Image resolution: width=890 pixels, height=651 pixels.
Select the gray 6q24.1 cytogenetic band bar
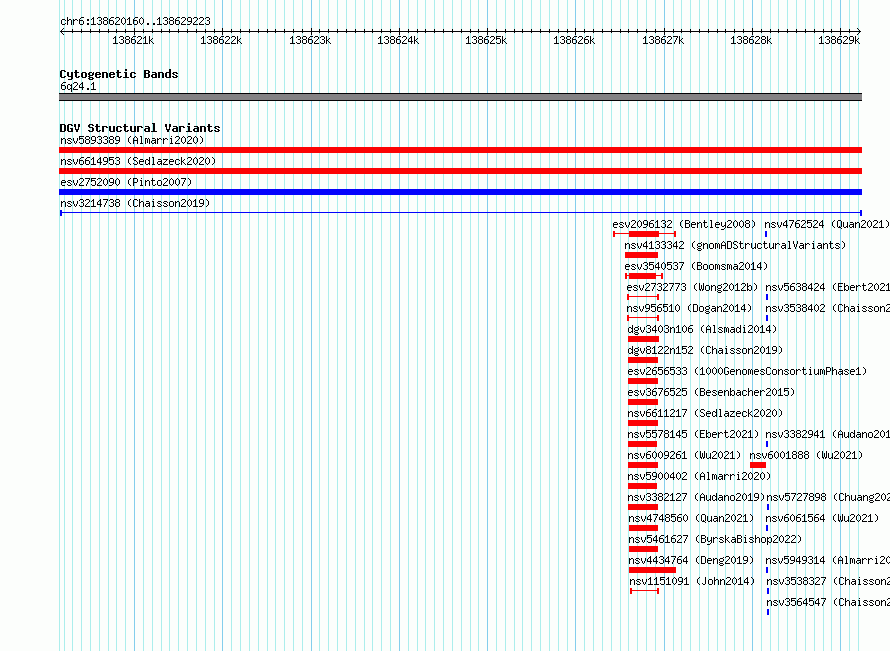[460, 97]
